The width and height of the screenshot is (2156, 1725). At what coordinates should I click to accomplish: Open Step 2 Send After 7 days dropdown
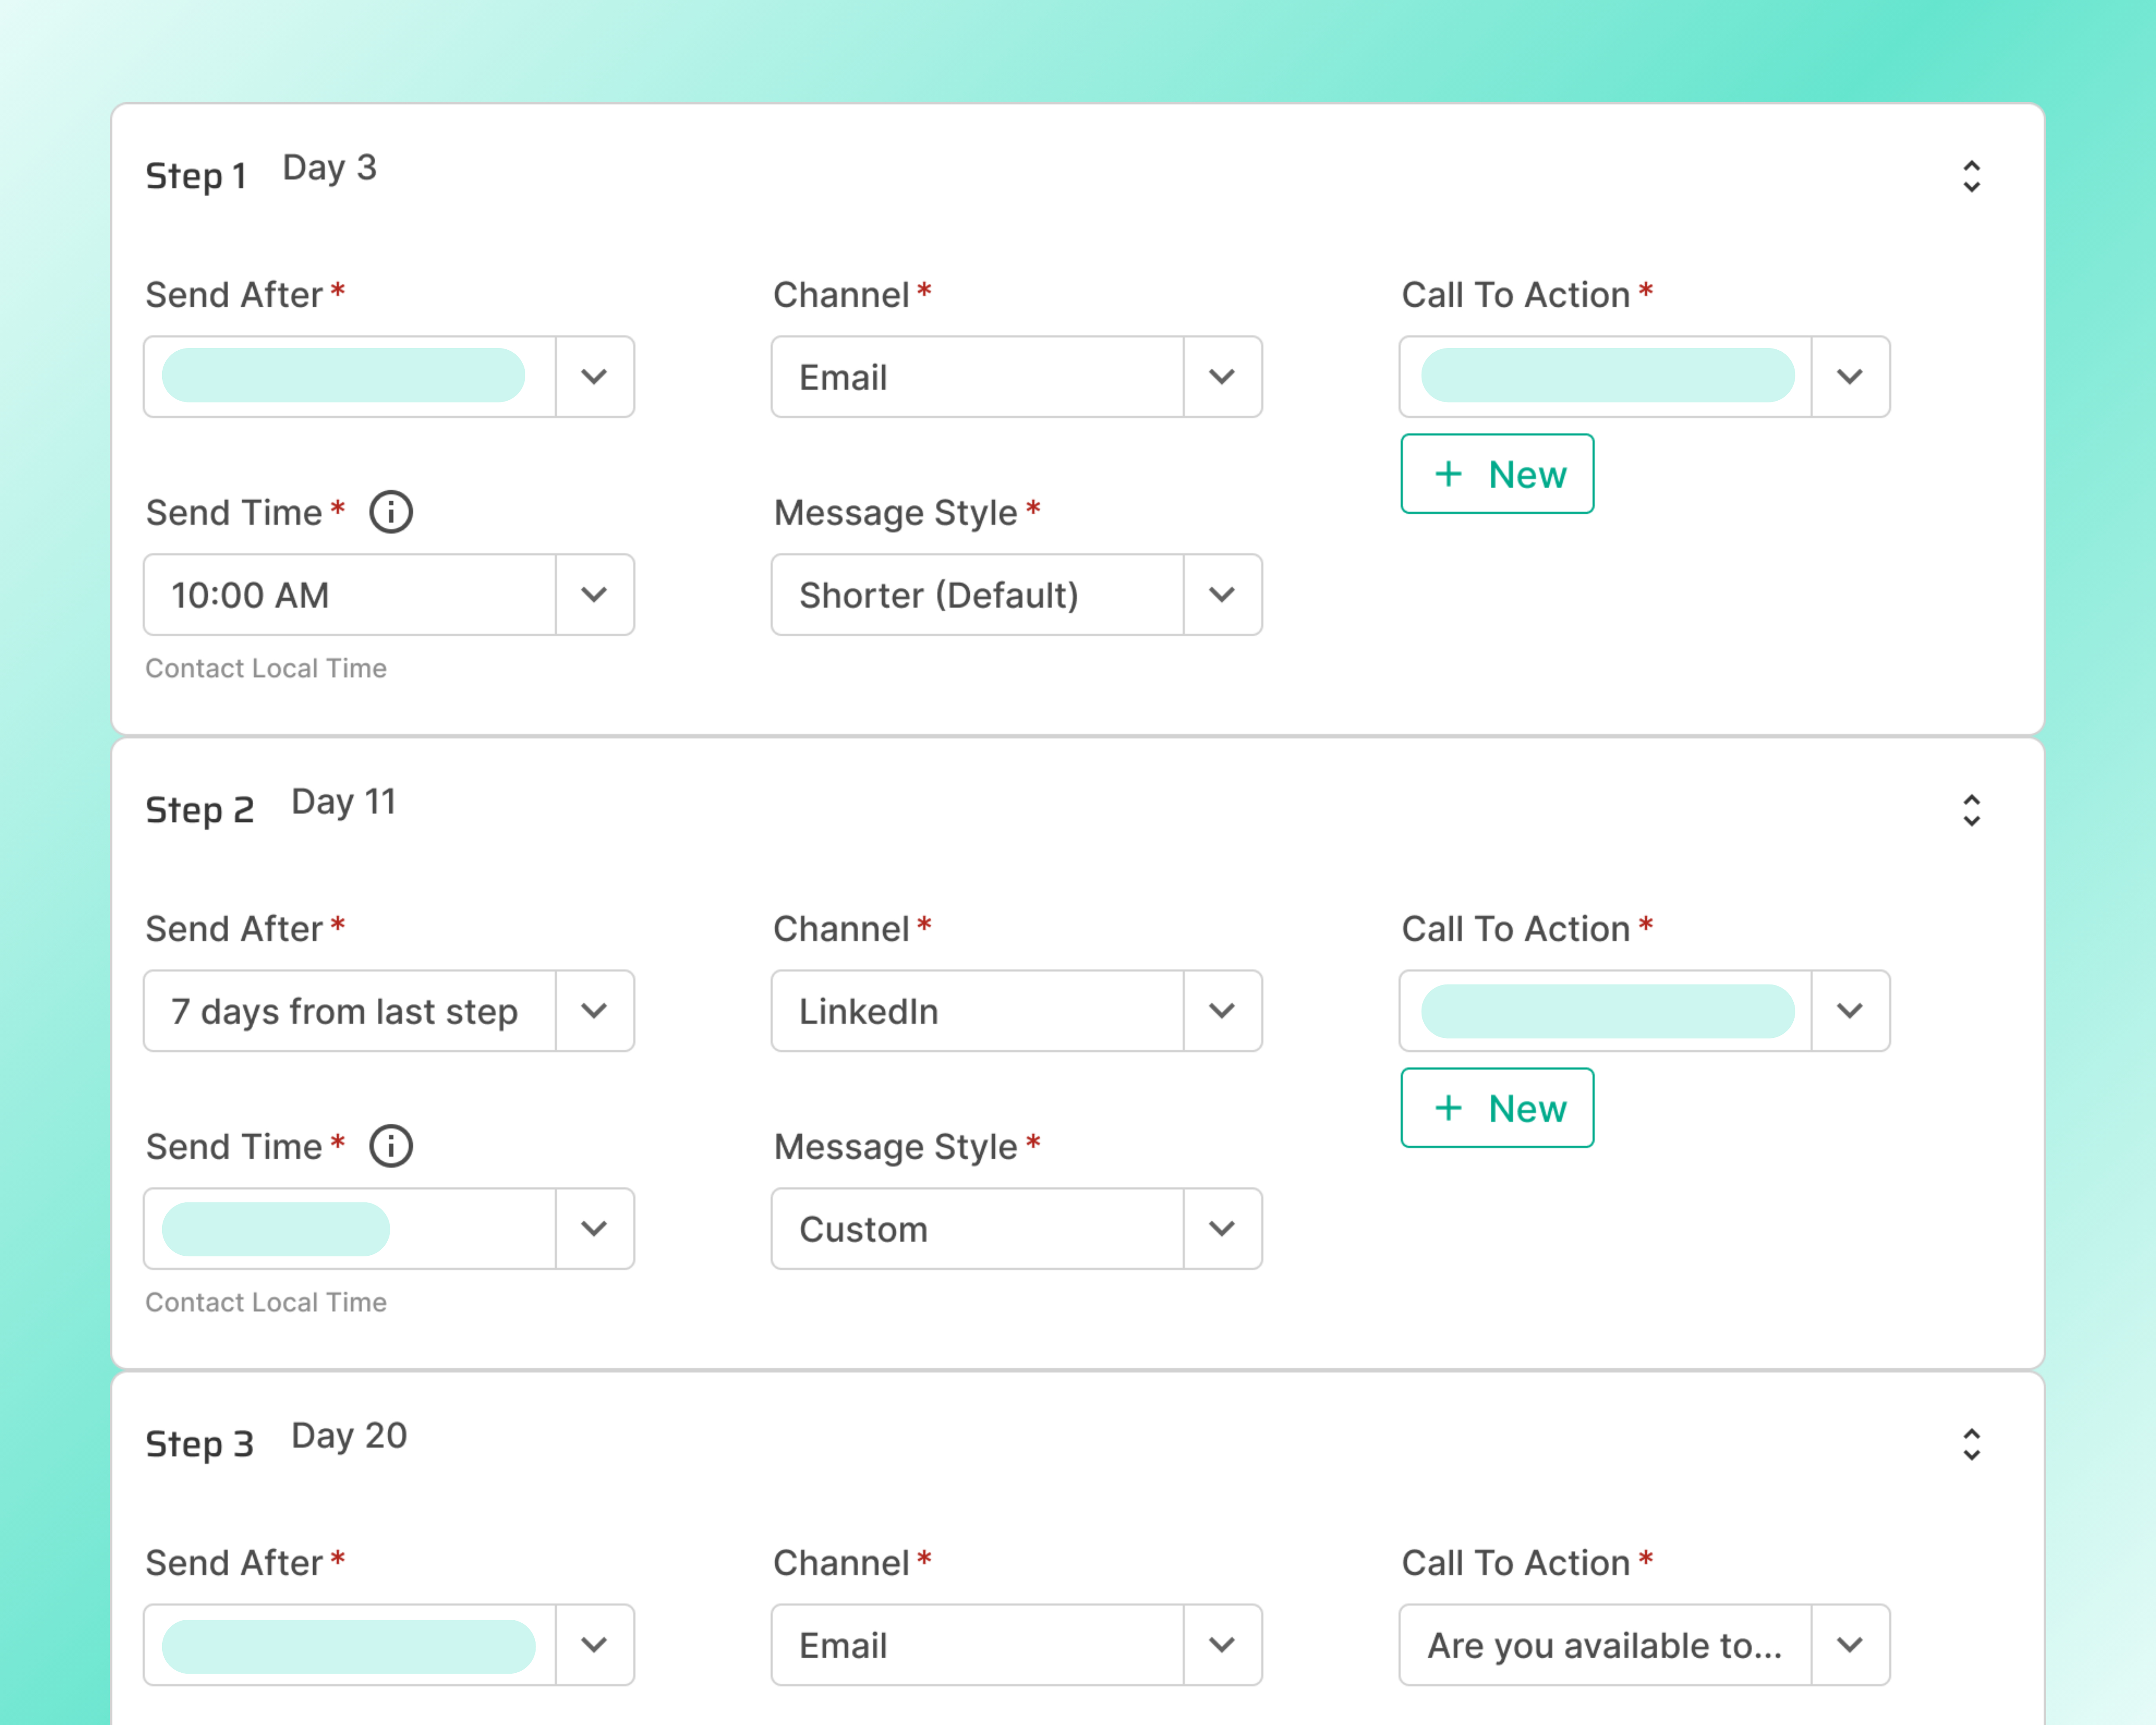389,1011
